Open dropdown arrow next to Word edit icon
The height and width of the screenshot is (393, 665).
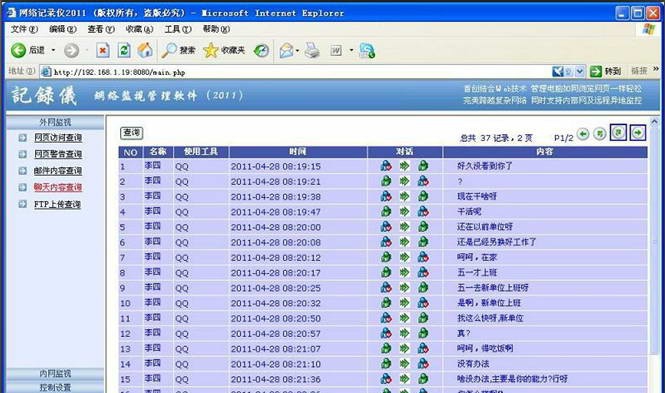[351, 50]
